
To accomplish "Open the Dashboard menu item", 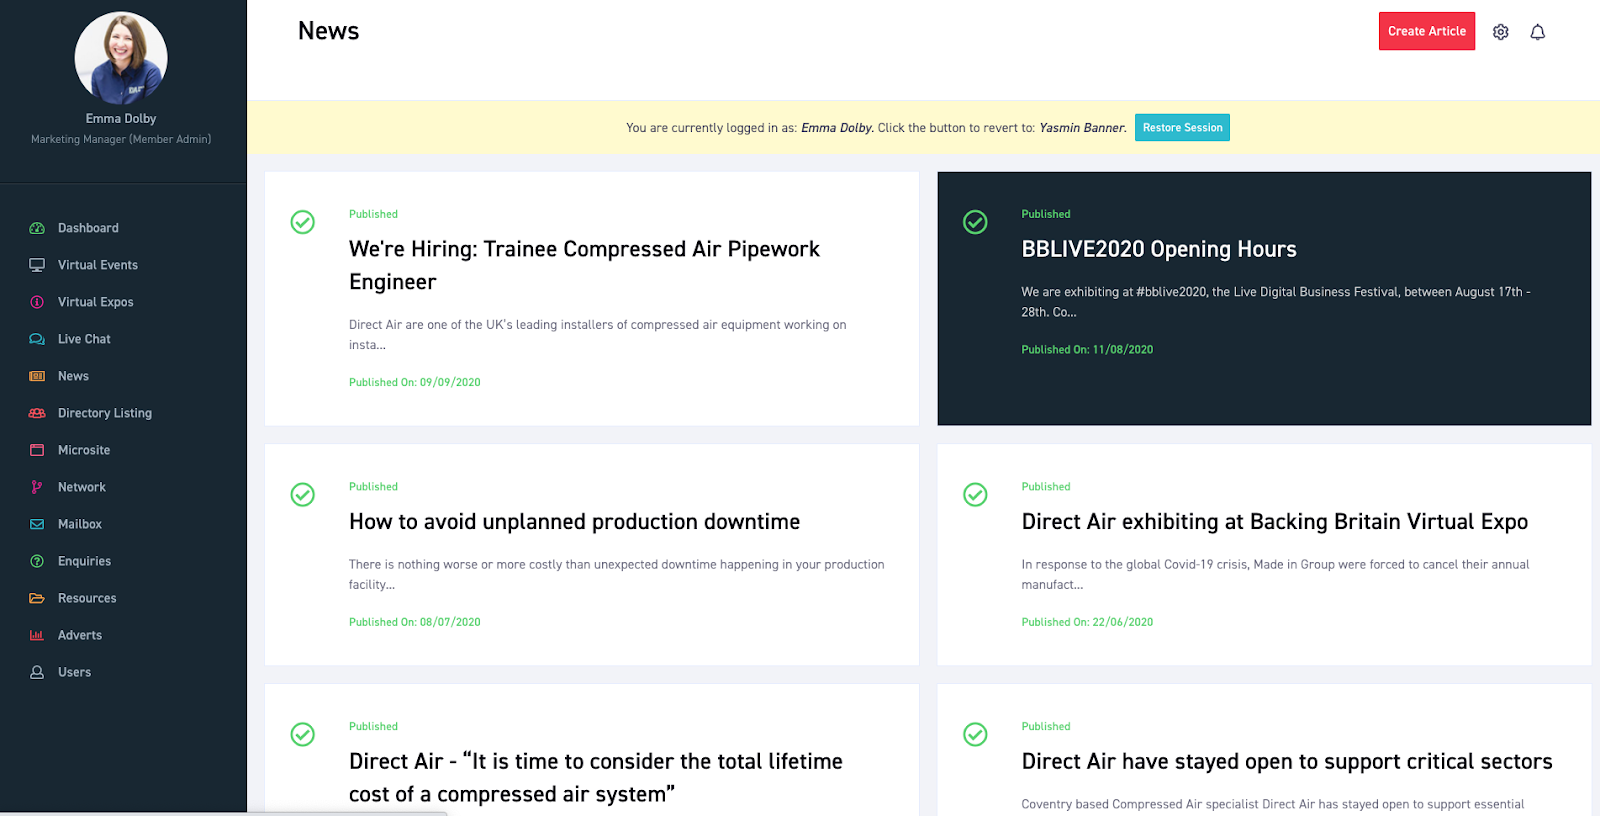I will tap(88, 228).
